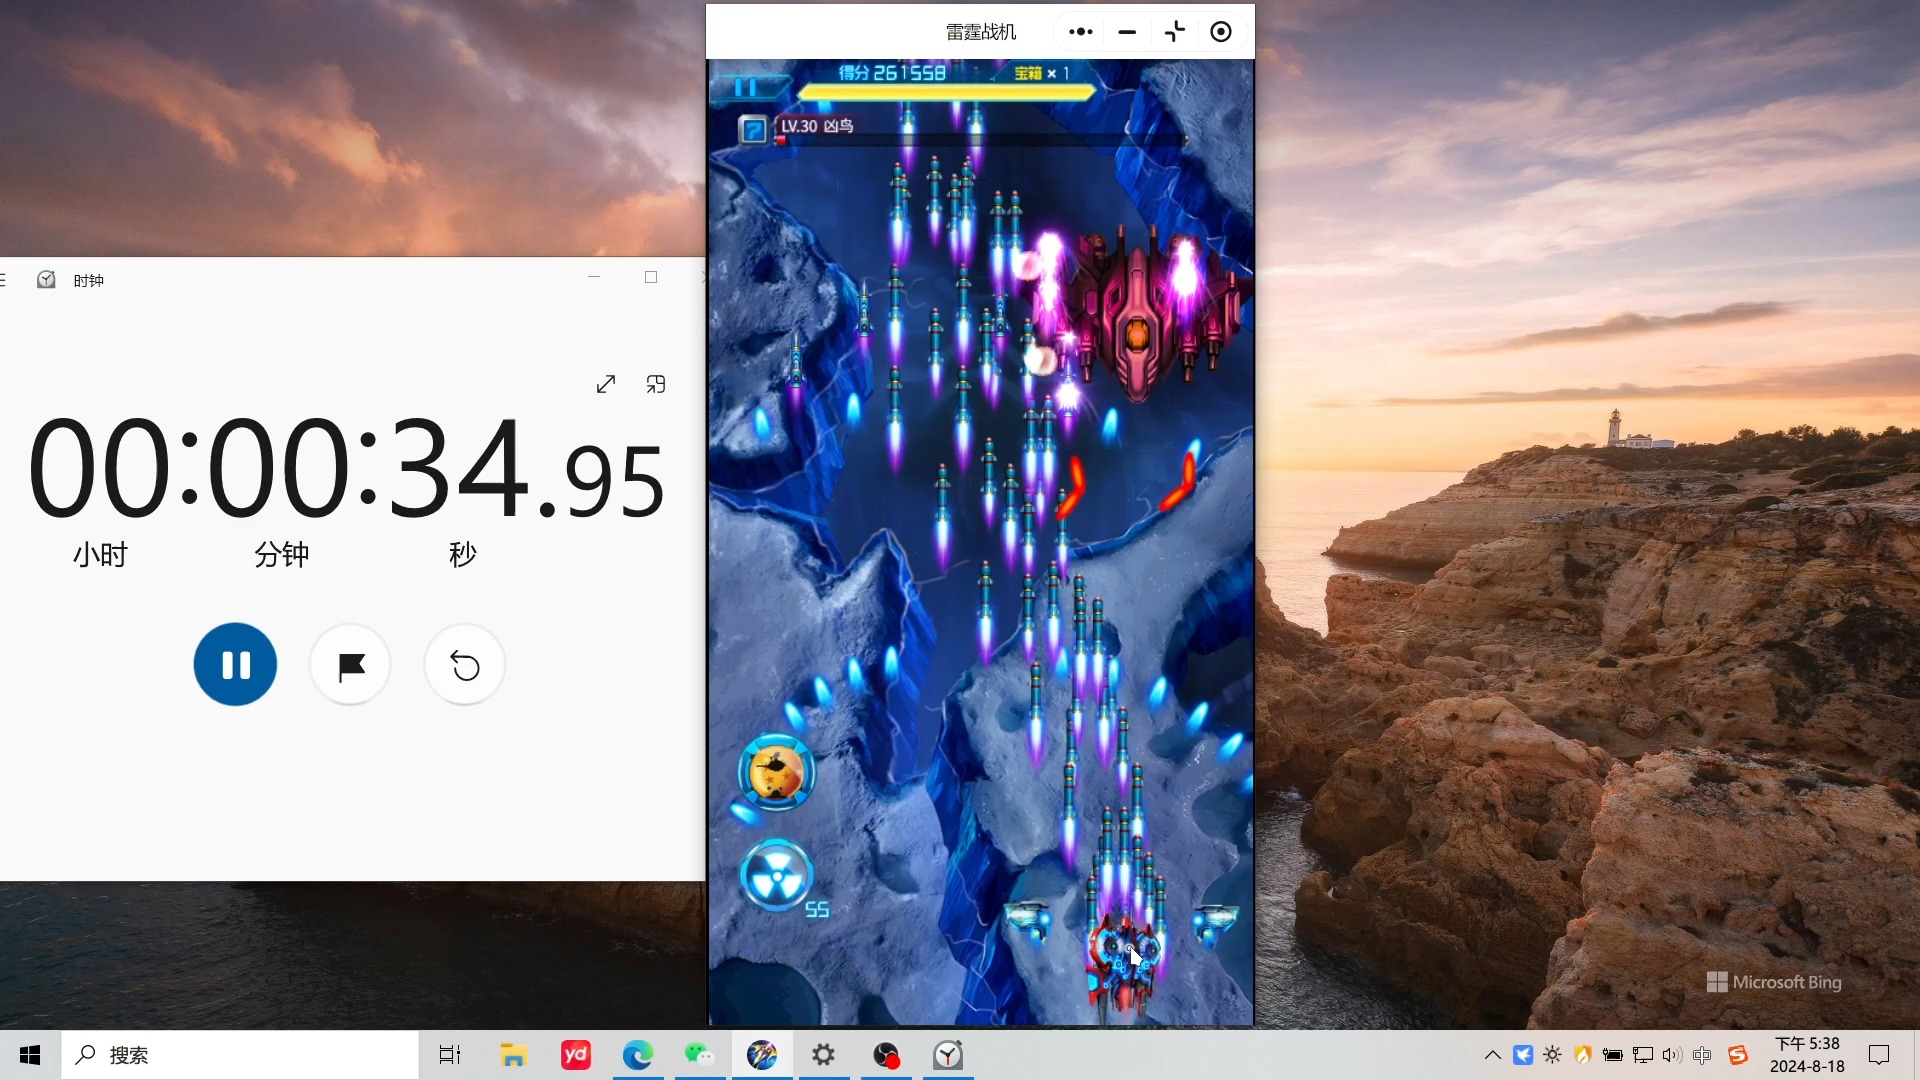This screenshot has width=1920, height=1080.
Task: Record a lap with the flag button
Action: 350,665
